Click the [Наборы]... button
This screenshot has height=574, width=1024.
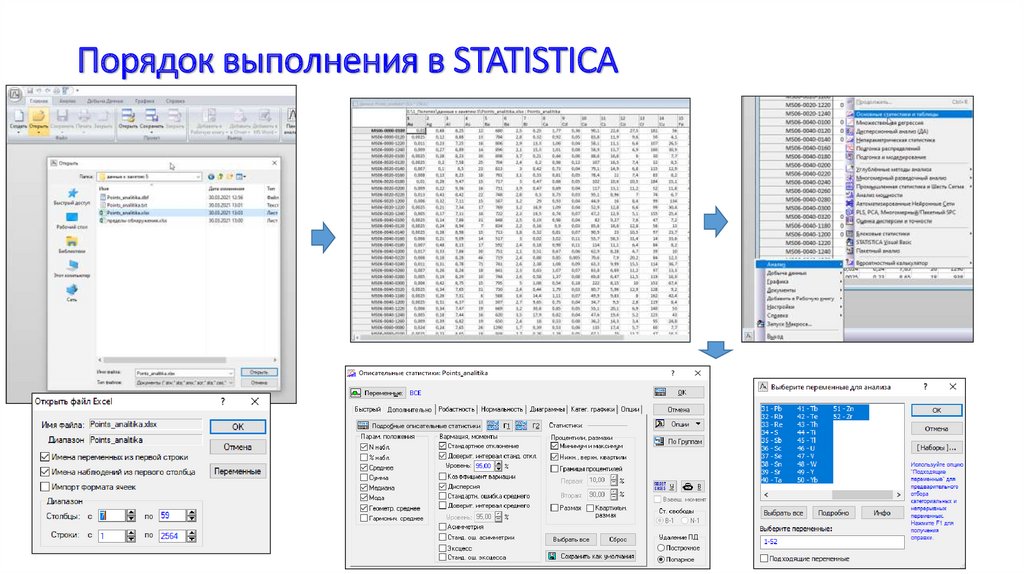point(936,447)
